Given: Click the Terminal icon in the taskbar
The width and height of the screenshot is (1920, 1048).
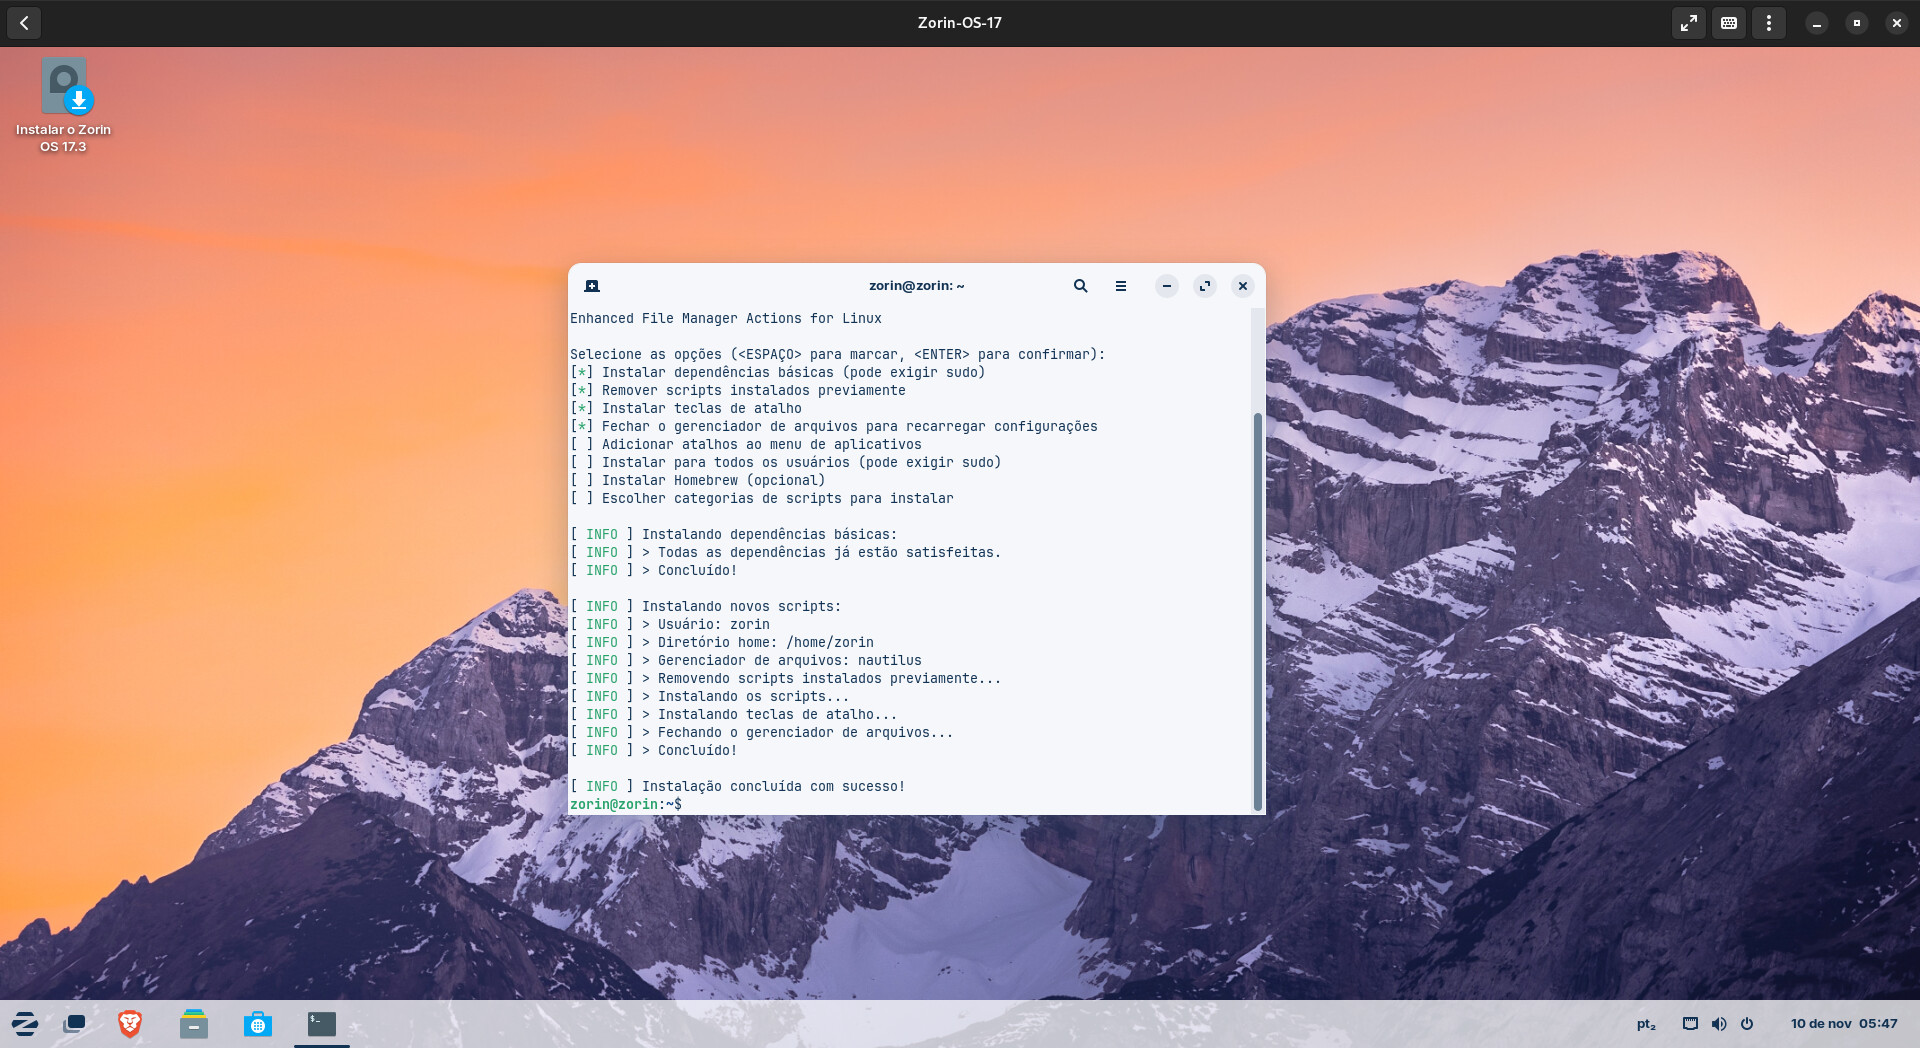Looking at the screenshot, I should point(322,1023).
